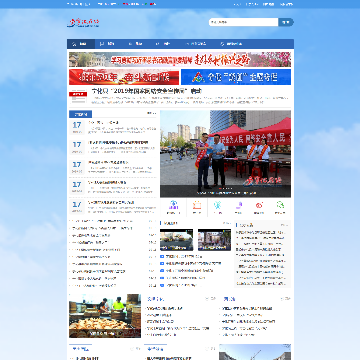Click the red newspaper icon beside the headline

(x=78, y=97)
